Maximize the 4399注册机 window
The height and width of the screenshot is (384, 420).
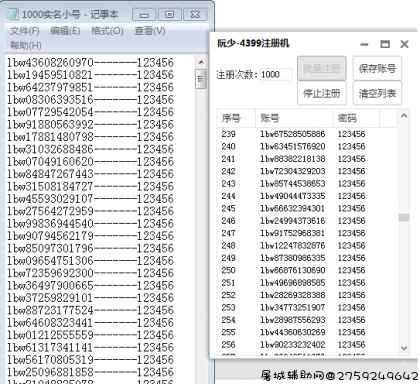click(x=385, y=44)
